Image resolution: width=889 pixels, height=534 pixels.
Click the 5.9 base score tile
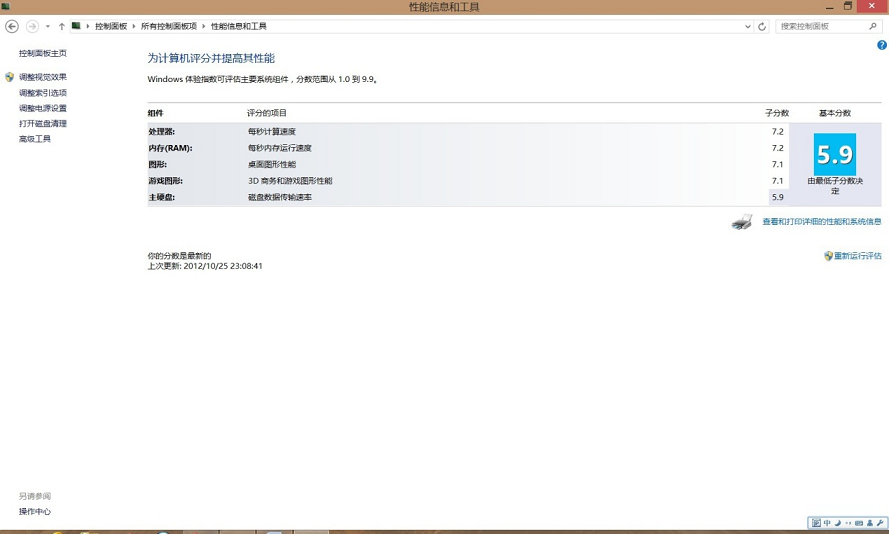835,154
